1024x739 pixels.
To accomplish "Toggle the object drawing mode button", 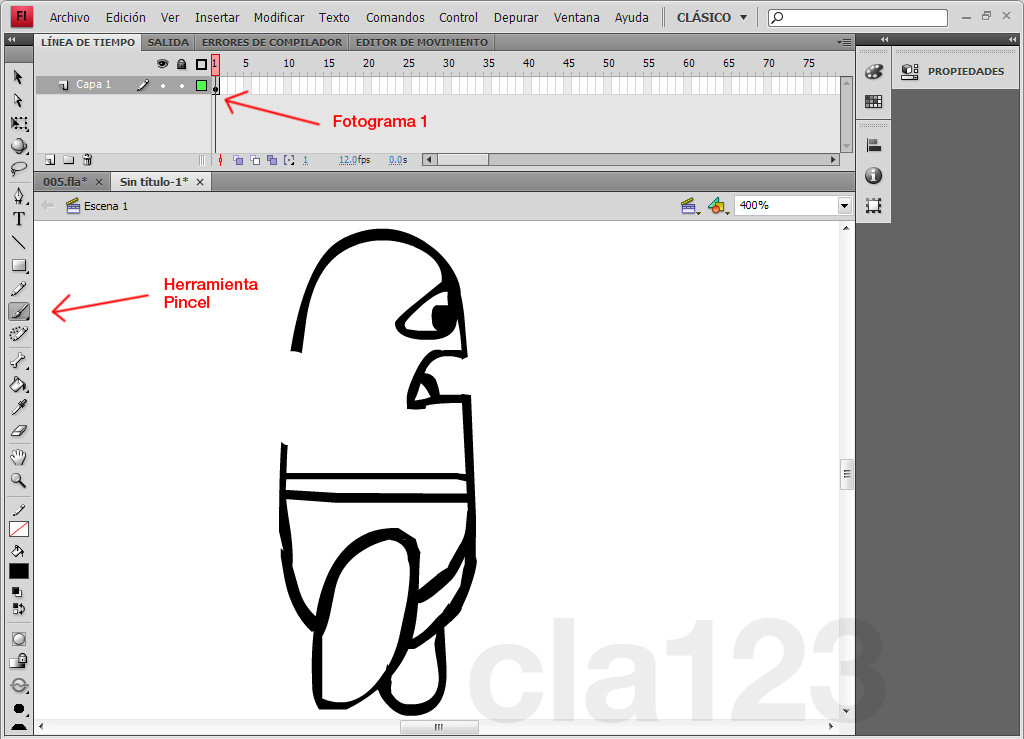I will click(19, 639).
